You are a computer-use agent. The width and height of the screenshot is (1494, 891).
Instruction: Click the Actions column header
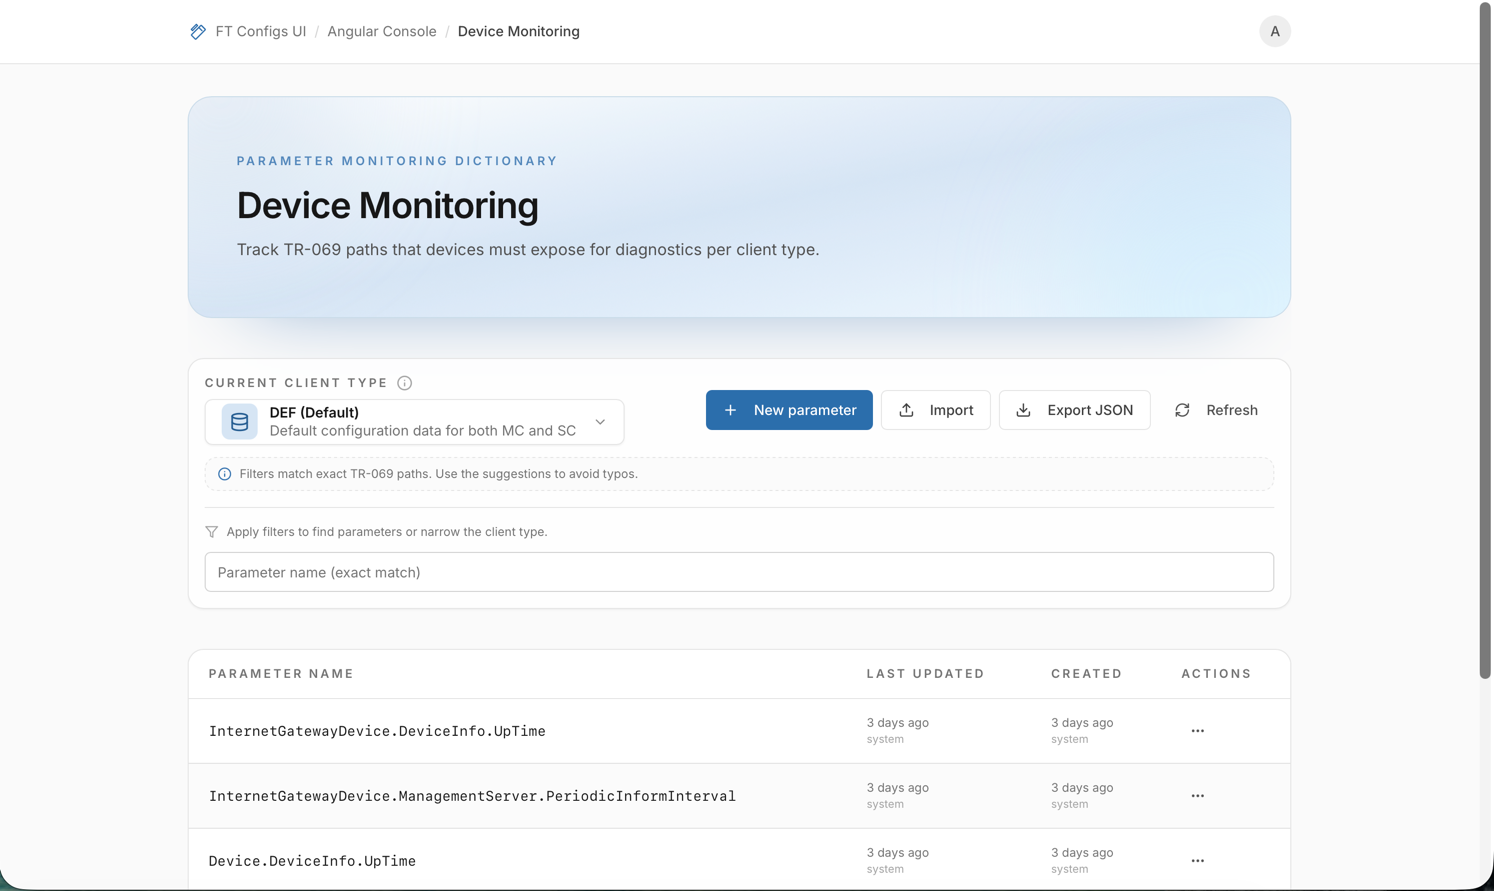1216,674
